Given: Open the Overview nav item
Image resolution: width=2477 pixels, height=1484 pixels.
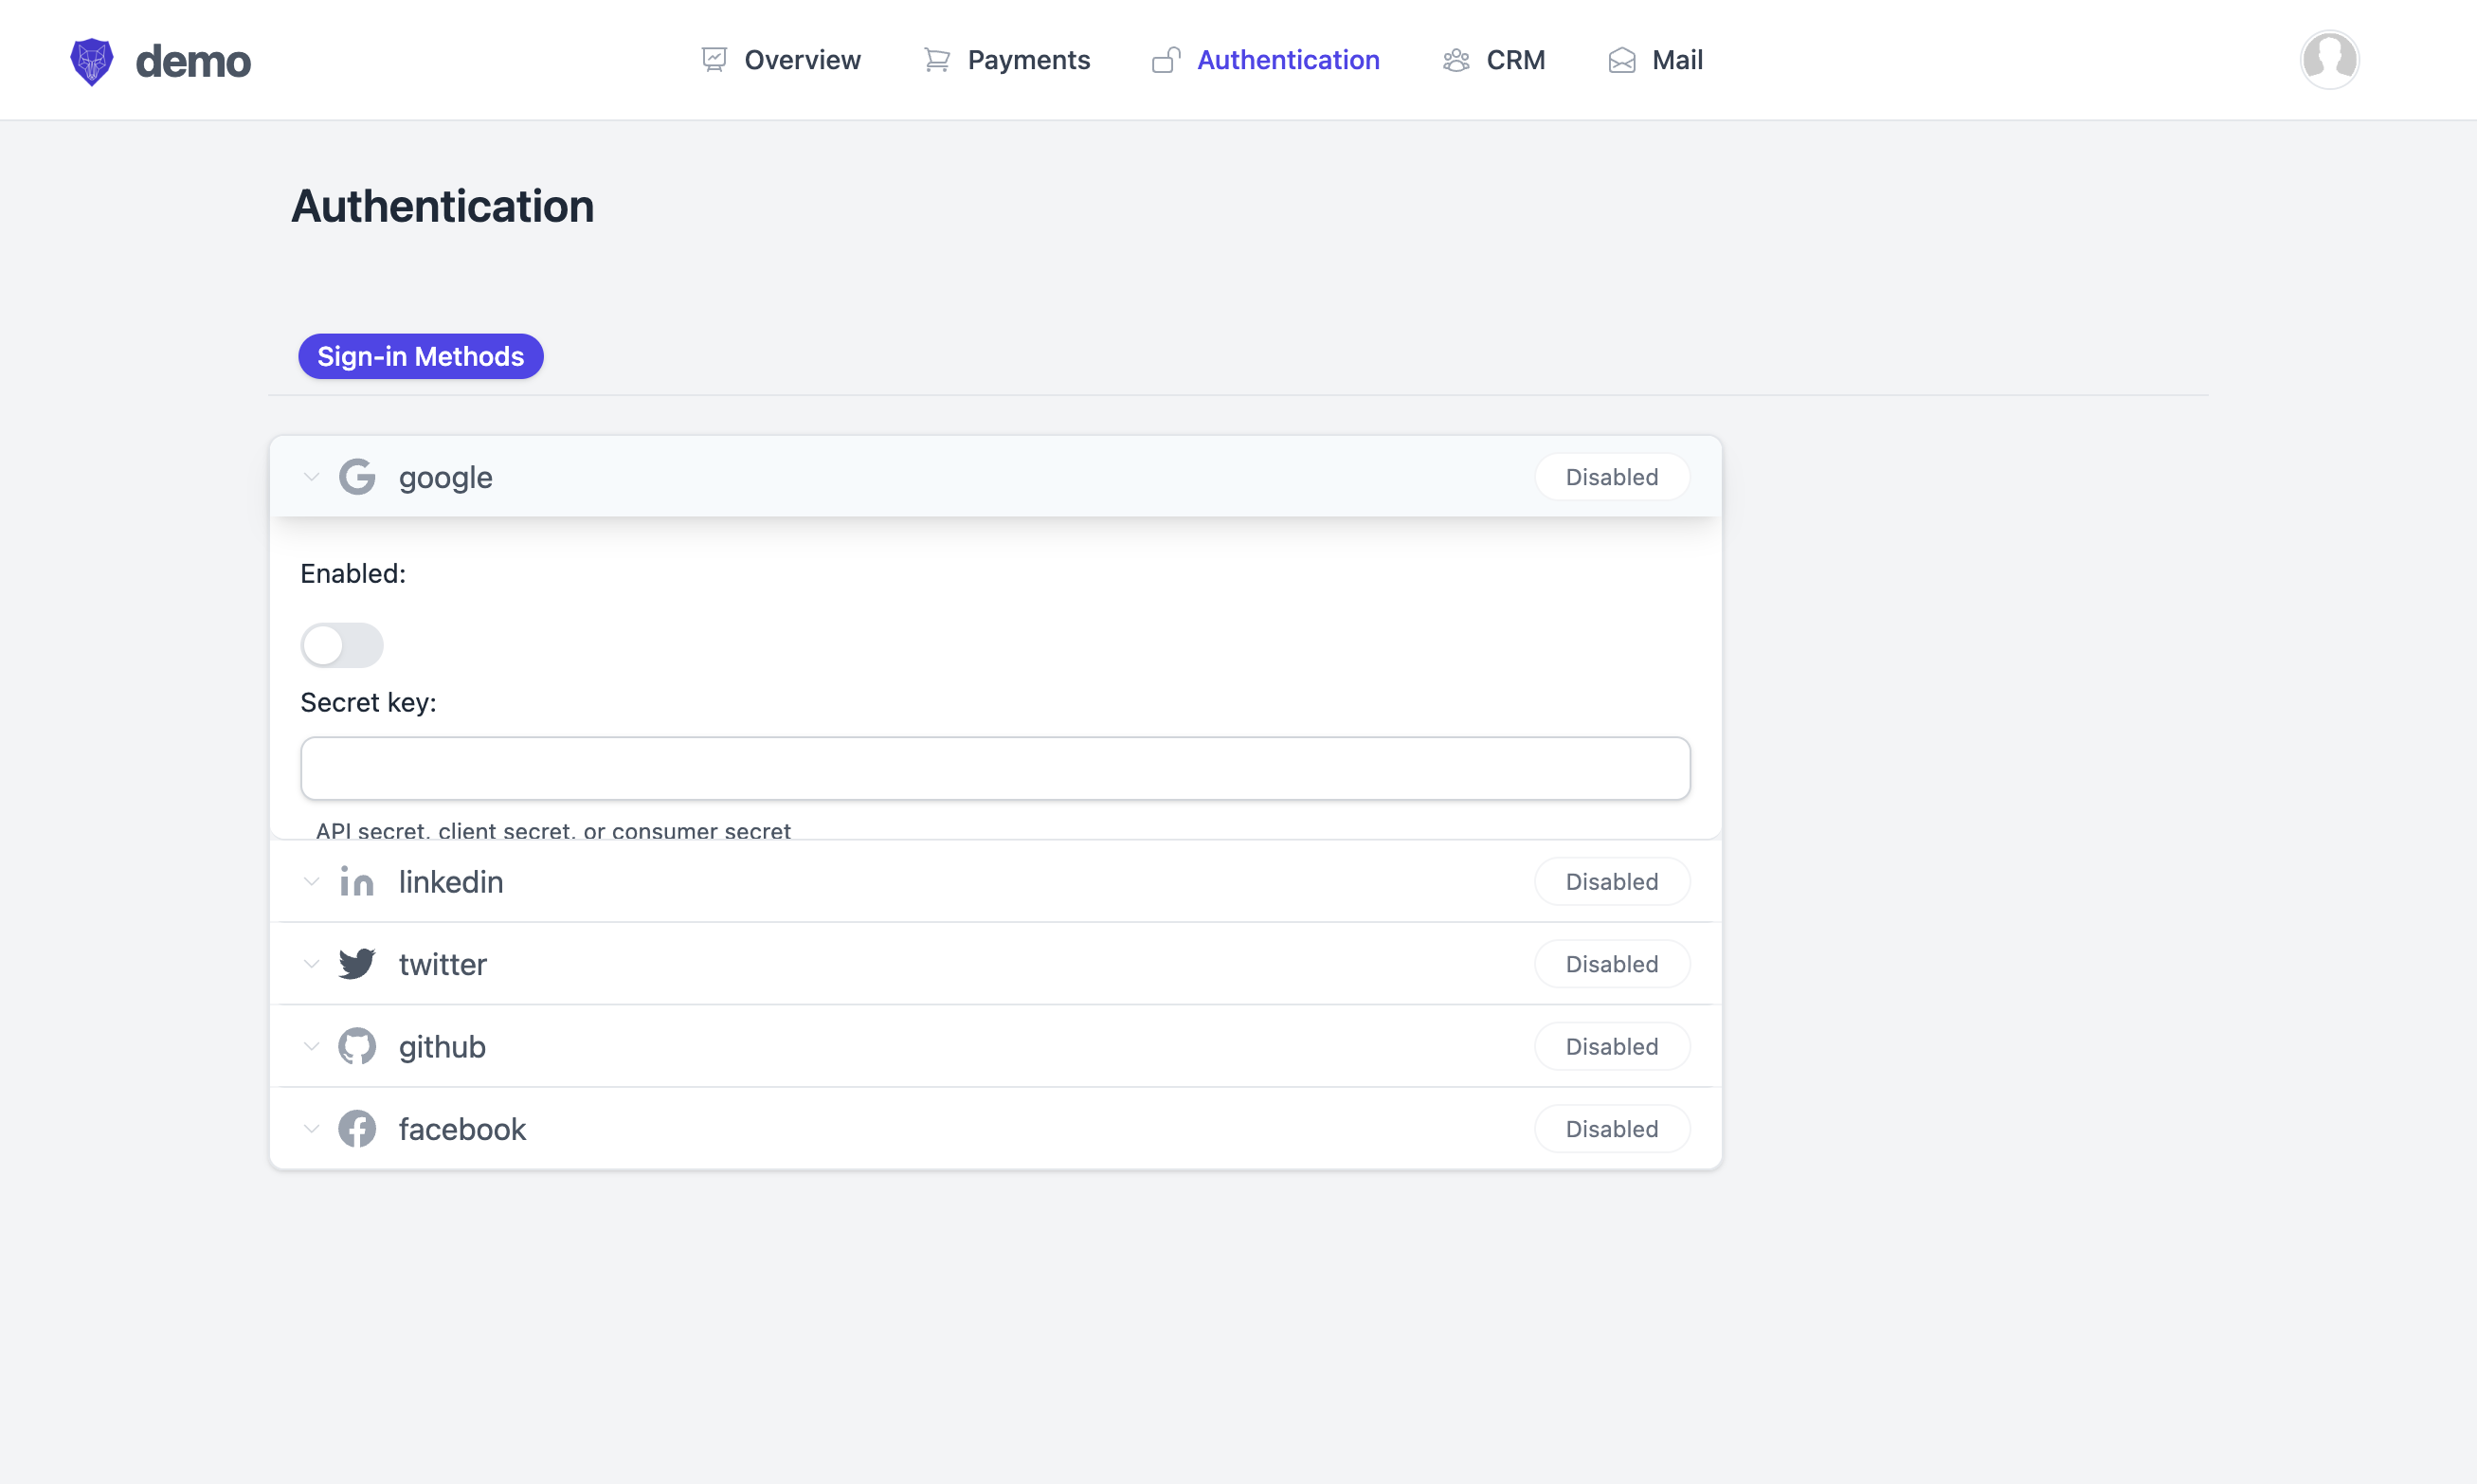Looking at the screenshot, I should click(x=781, y=60).
